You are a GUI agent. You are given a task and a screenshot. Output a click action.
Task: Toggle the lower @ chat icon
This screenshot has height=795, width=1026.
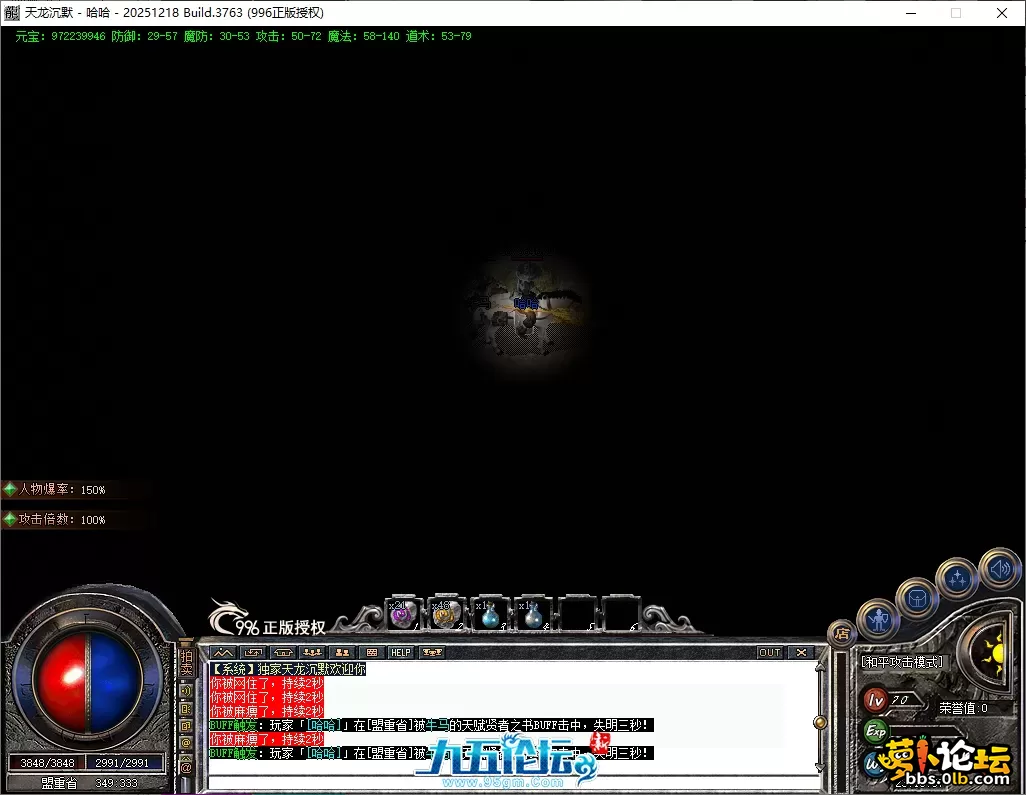tap(186, 766)
